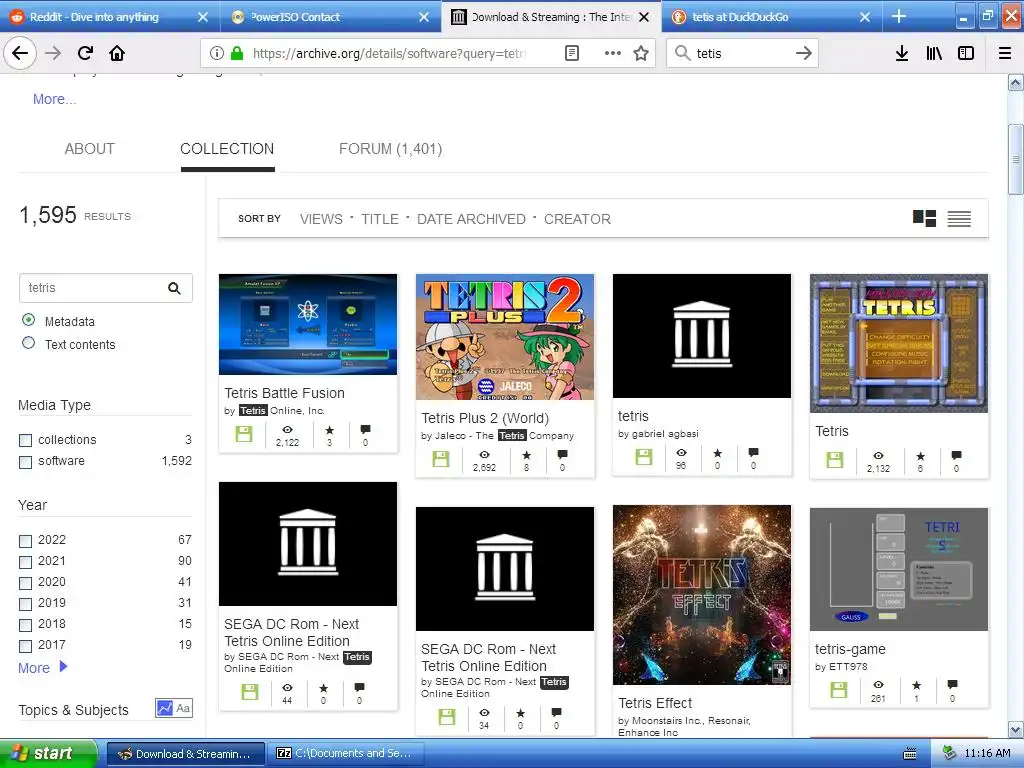Submit the tetis search with arrow icon

(x=804, y=53)
